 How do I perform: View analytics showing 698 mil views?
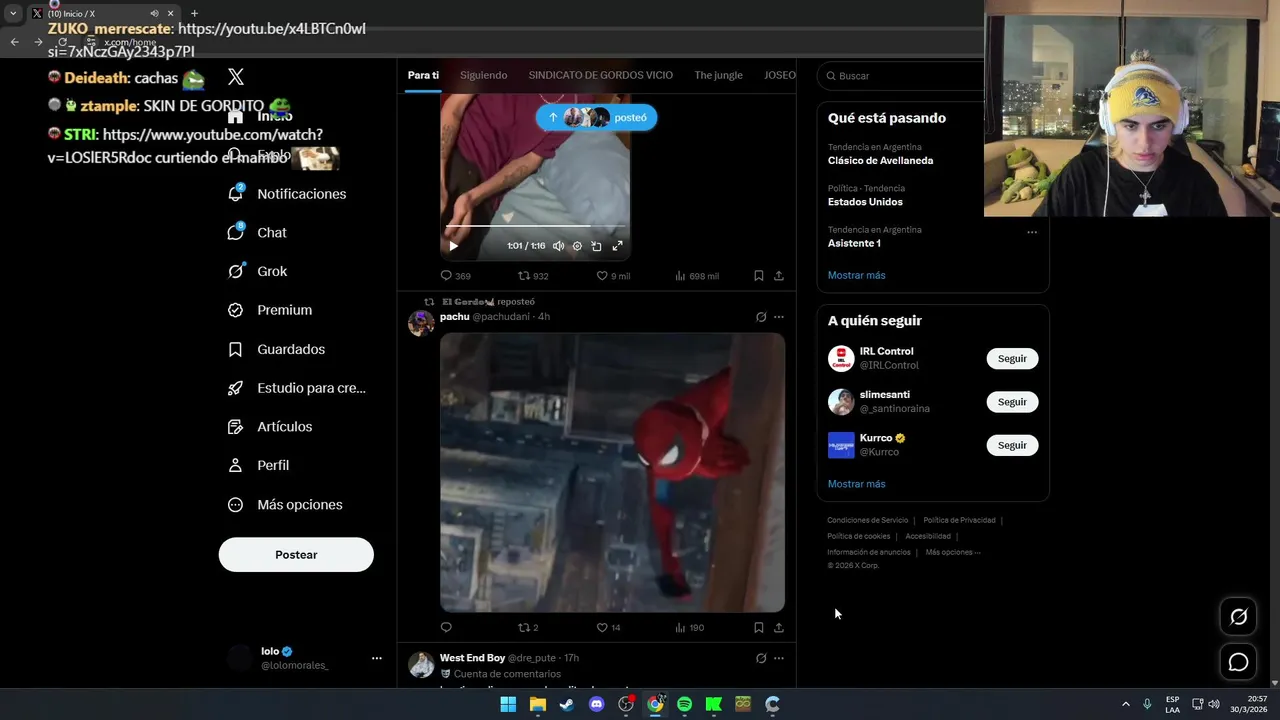(697, 276)
